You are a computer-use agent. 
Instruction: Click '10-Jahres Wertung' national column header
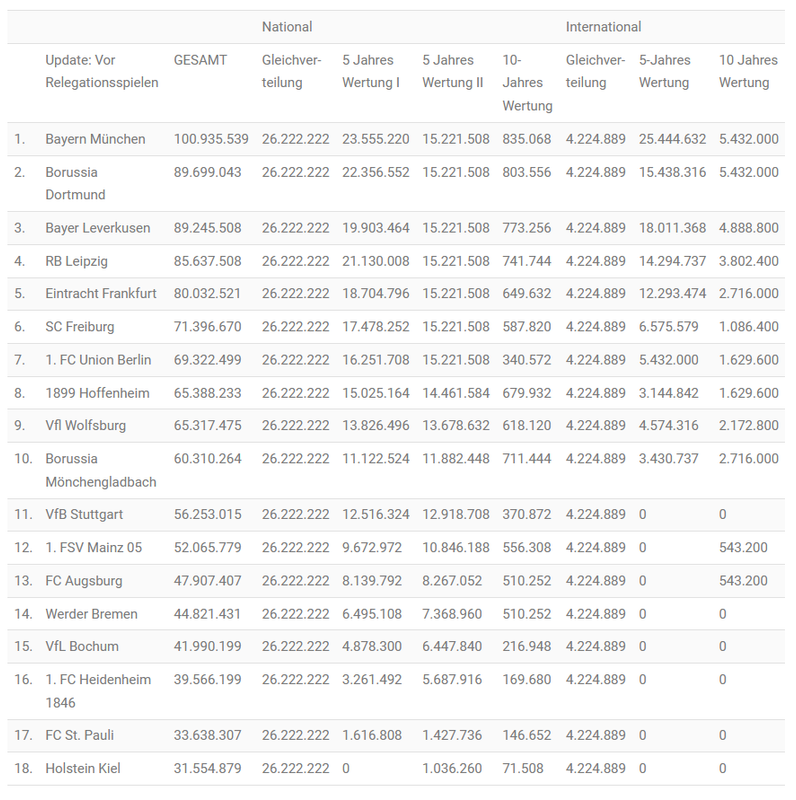pos(527,83)
